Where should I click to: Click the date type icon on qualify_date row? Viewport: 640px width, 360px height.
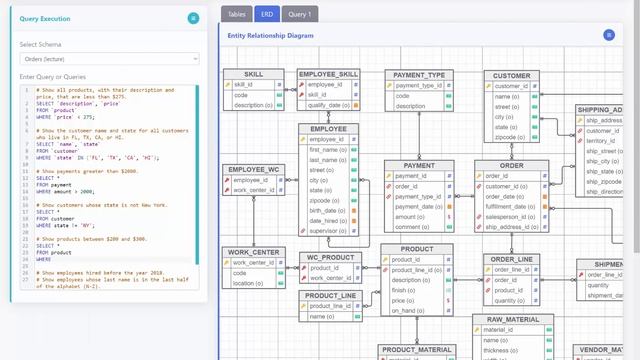click(356, 105)
